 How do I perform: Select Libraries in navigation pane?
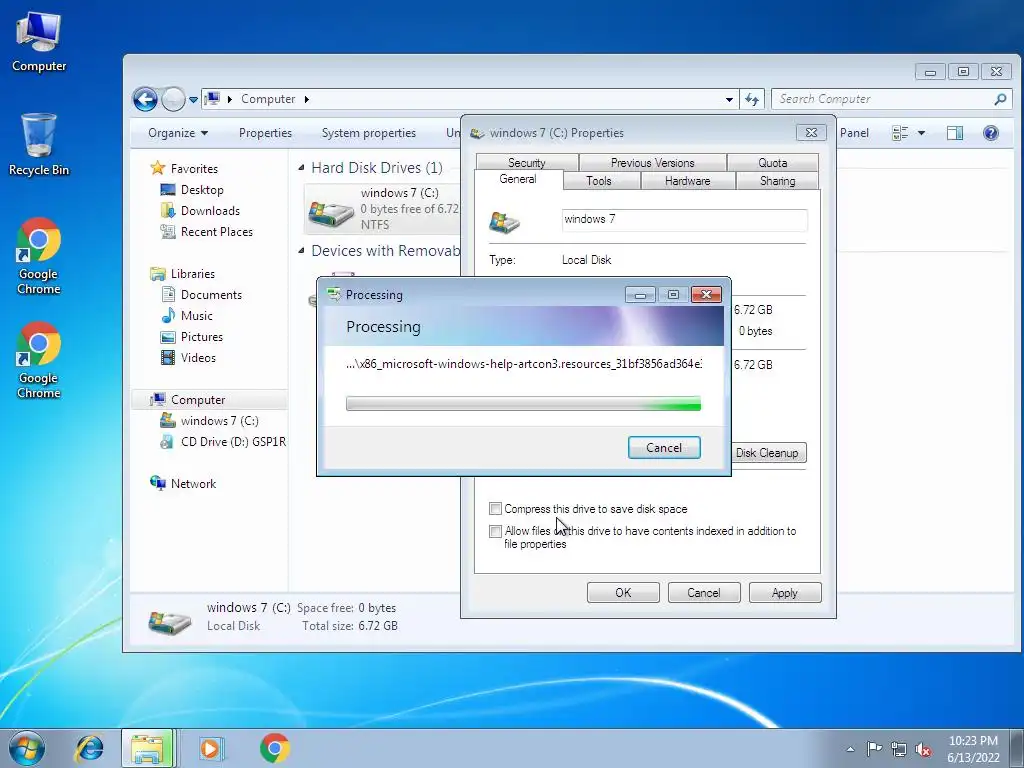coord(193,274)
